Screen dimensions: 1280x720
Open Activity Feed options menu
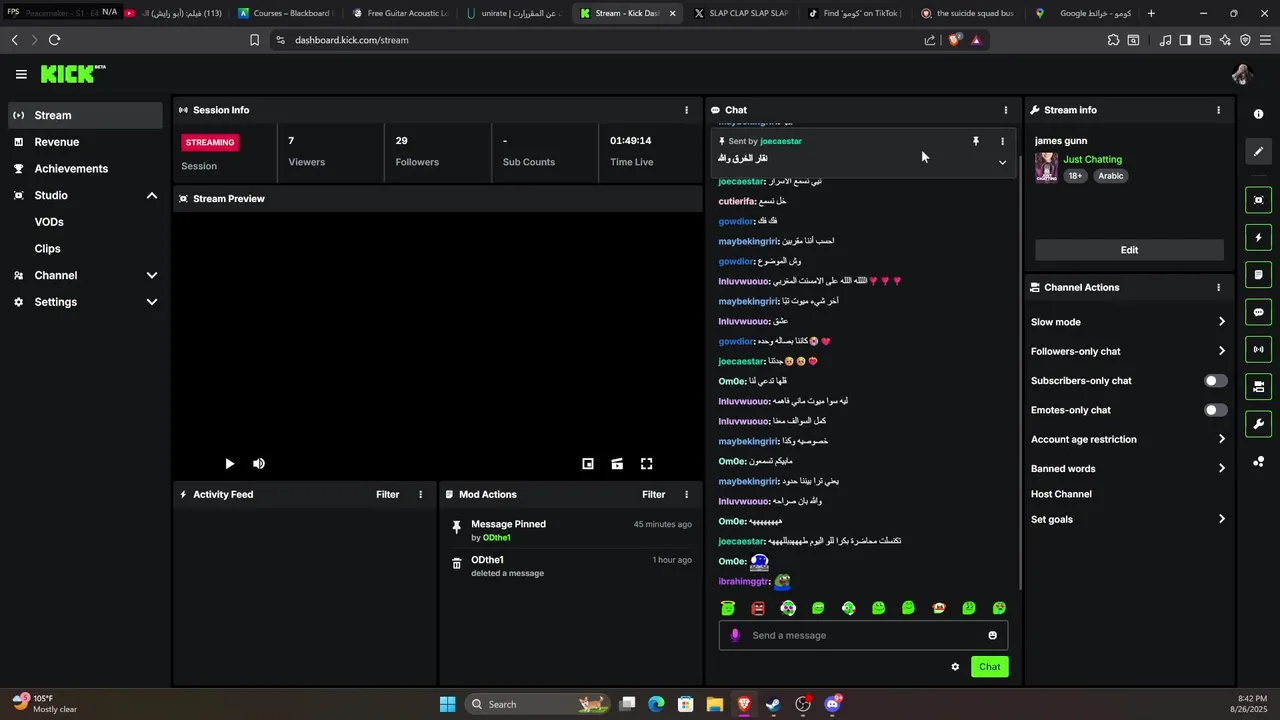(420, 494)
